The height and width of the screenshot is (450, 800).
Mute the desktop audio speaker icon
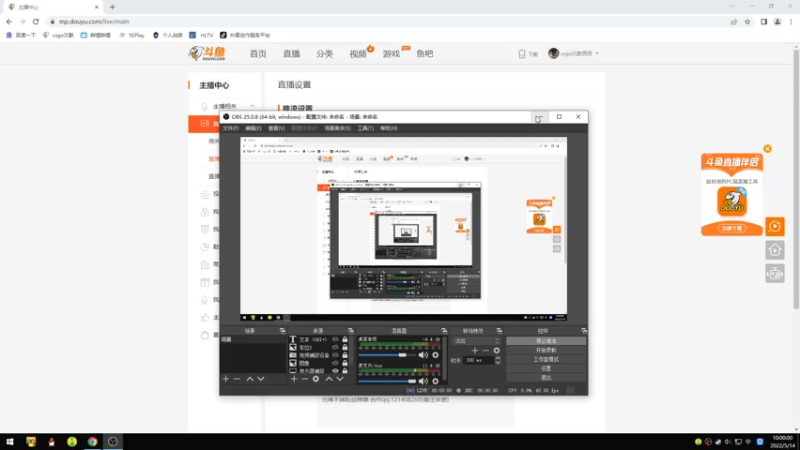tap(423, 355)
